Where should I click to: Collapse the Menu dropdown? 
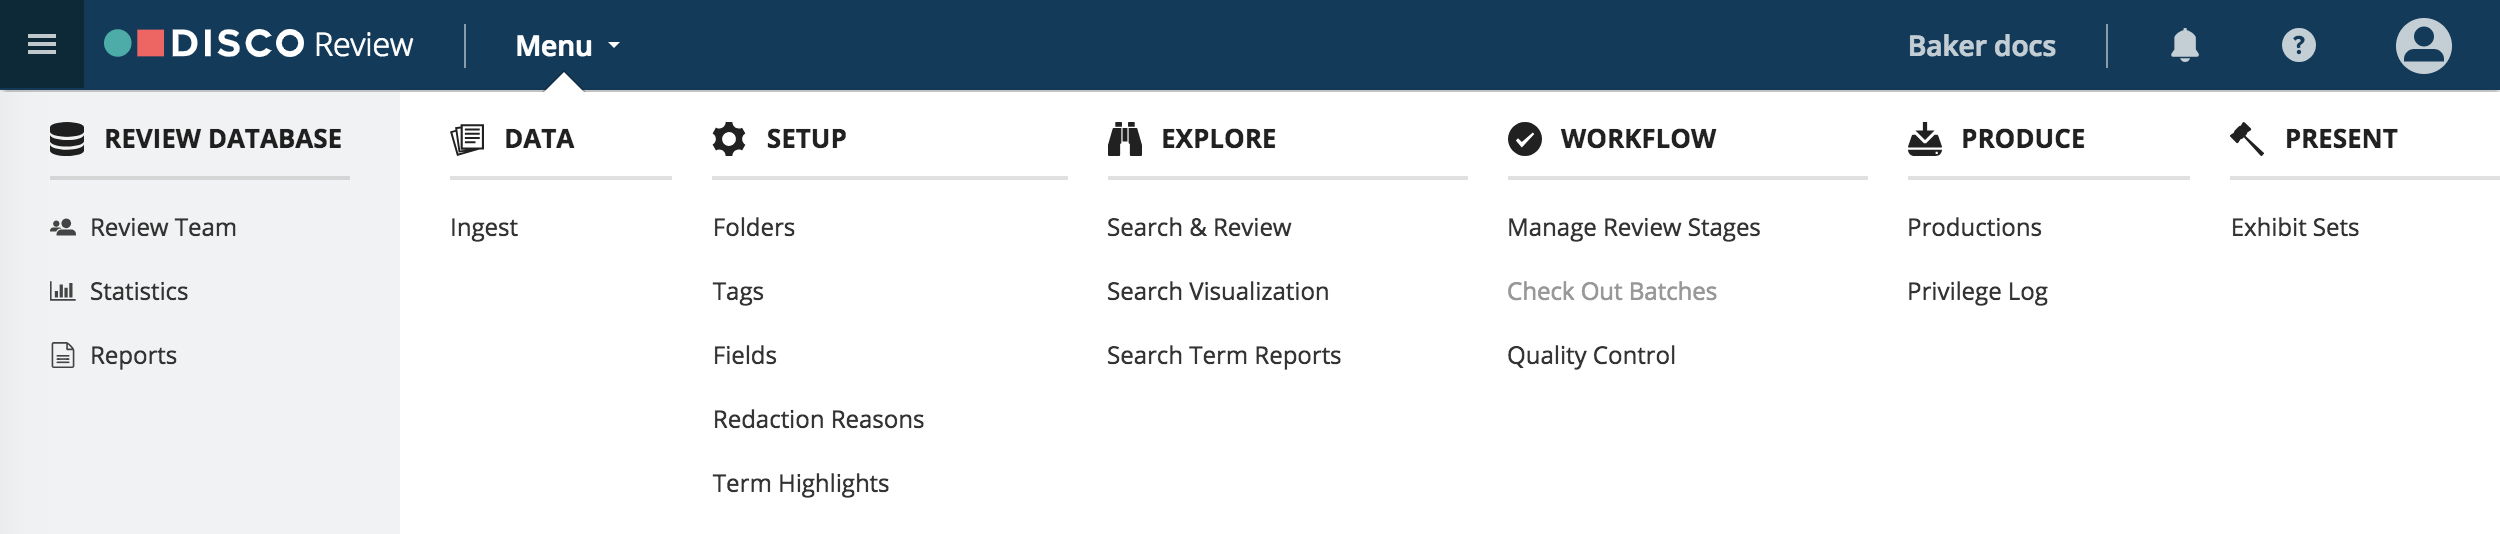coord(567,46)
